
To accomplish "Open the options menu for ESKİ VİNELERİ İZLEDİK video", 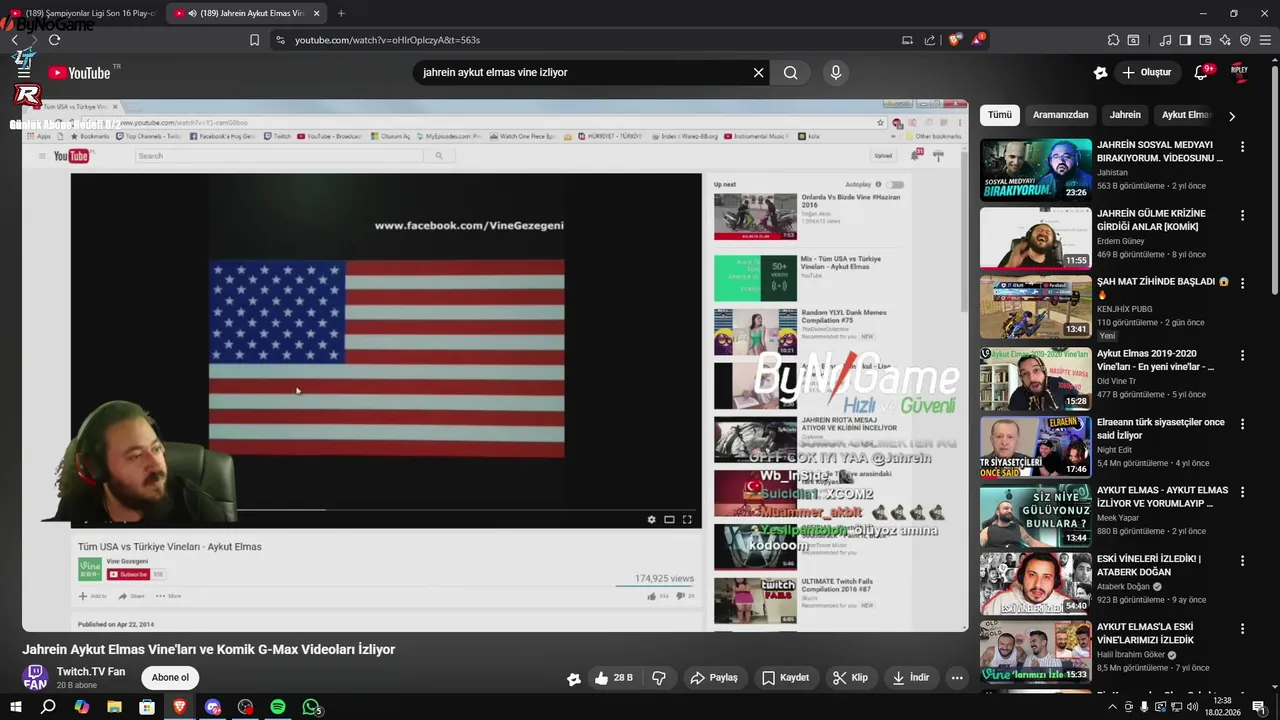I will (x=1242, y=561).
